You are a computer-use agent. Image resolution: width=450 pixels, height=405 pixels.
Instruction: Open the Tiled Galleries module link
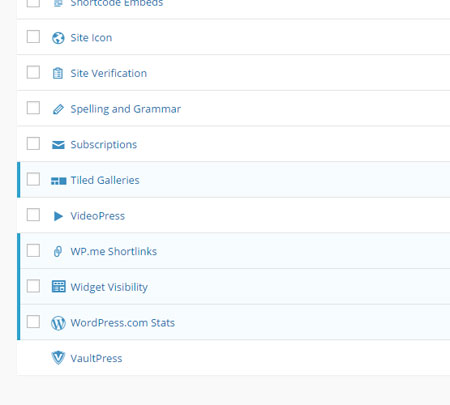click(105, 180)
